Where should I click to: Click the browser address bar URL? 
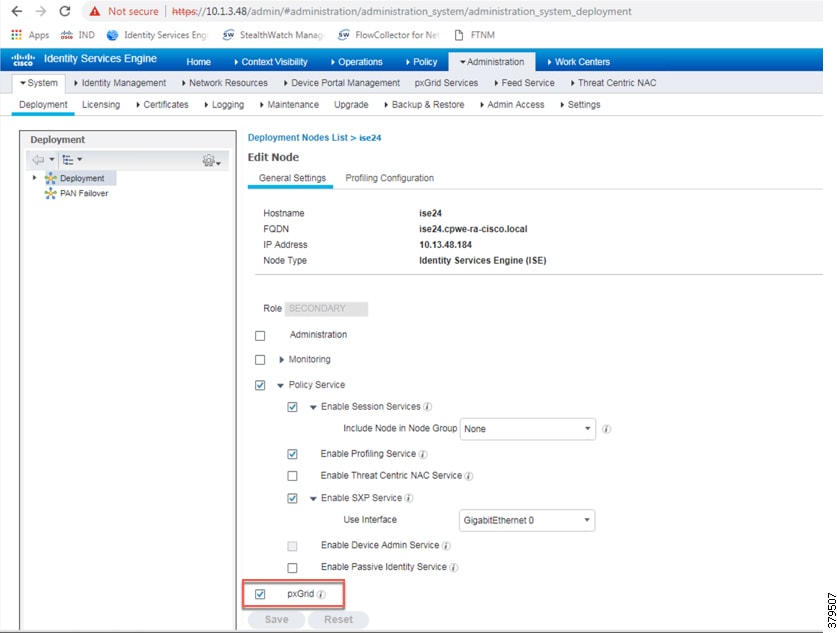401,11
